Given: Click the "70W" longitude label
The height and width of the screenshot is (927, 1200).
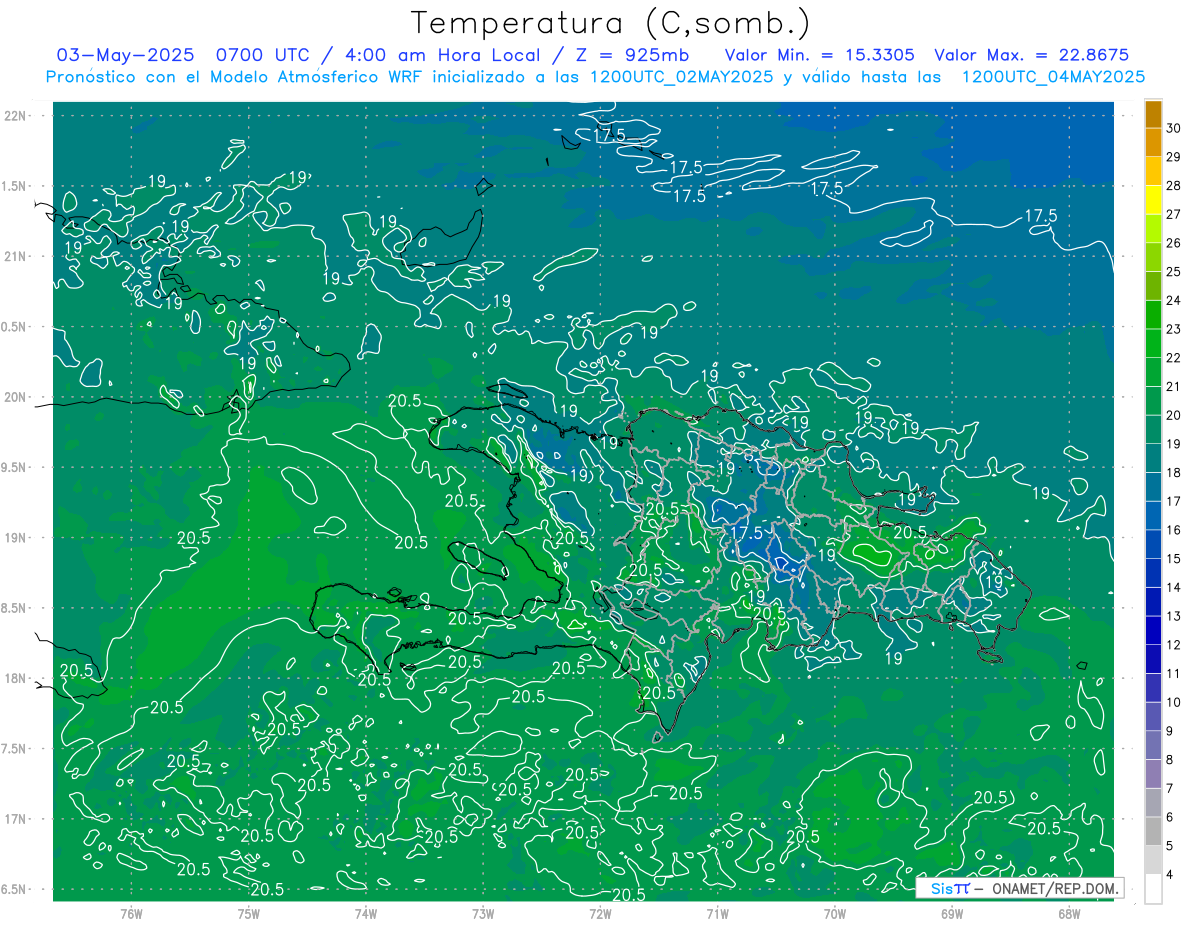Looking at the screenshot, I should pos(834,913).
